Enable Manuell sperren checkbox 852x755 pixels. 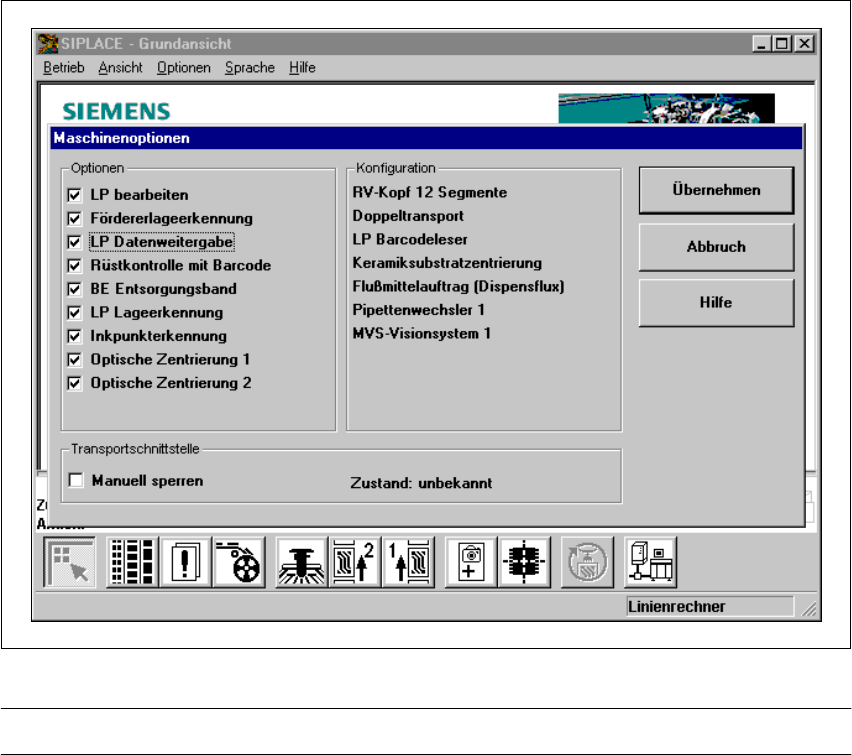pyautogui.click(x=76, y=481)
